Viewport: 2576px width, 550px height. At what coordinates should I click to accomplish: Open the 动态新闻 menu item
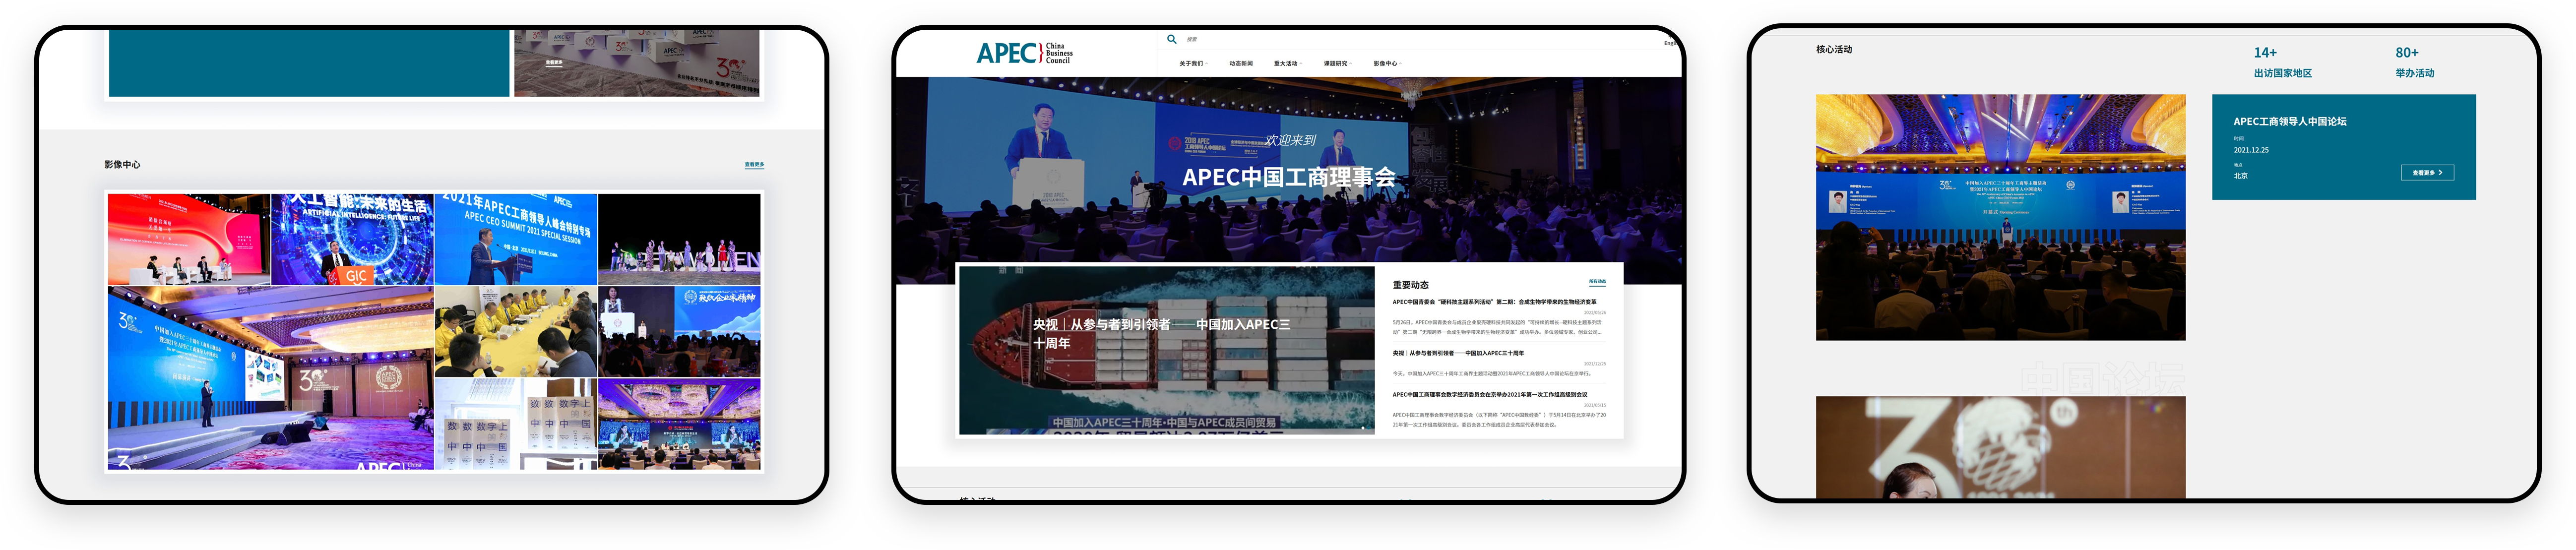1240,64
